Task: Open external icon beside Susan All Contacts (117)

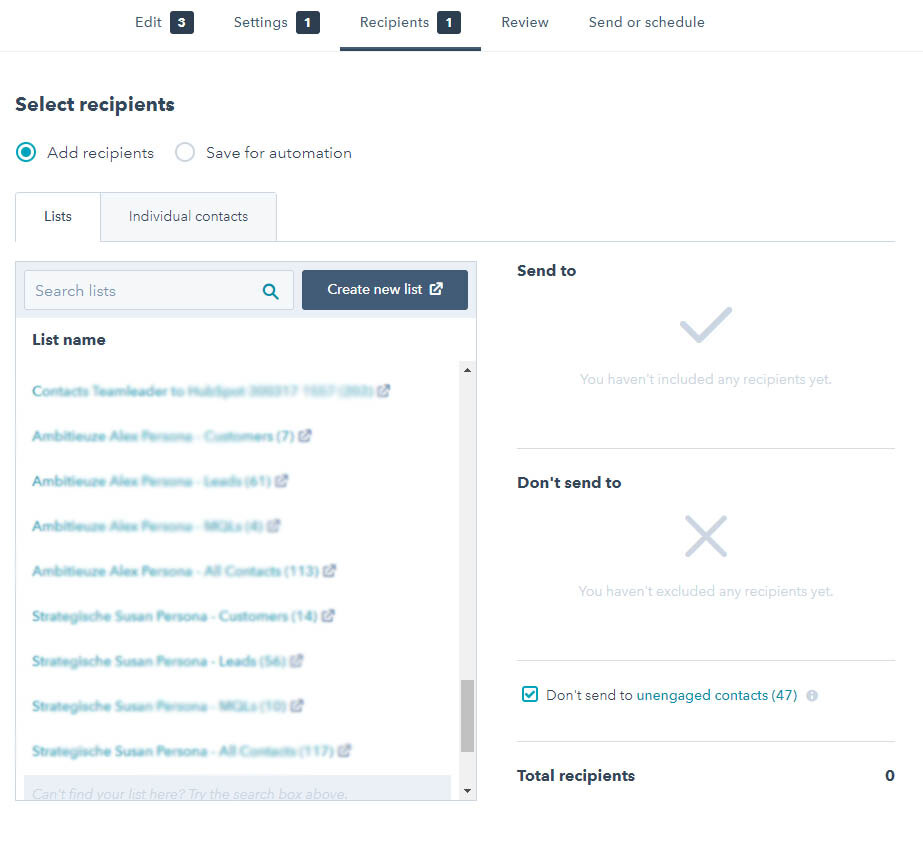Action: coord(345,751)
